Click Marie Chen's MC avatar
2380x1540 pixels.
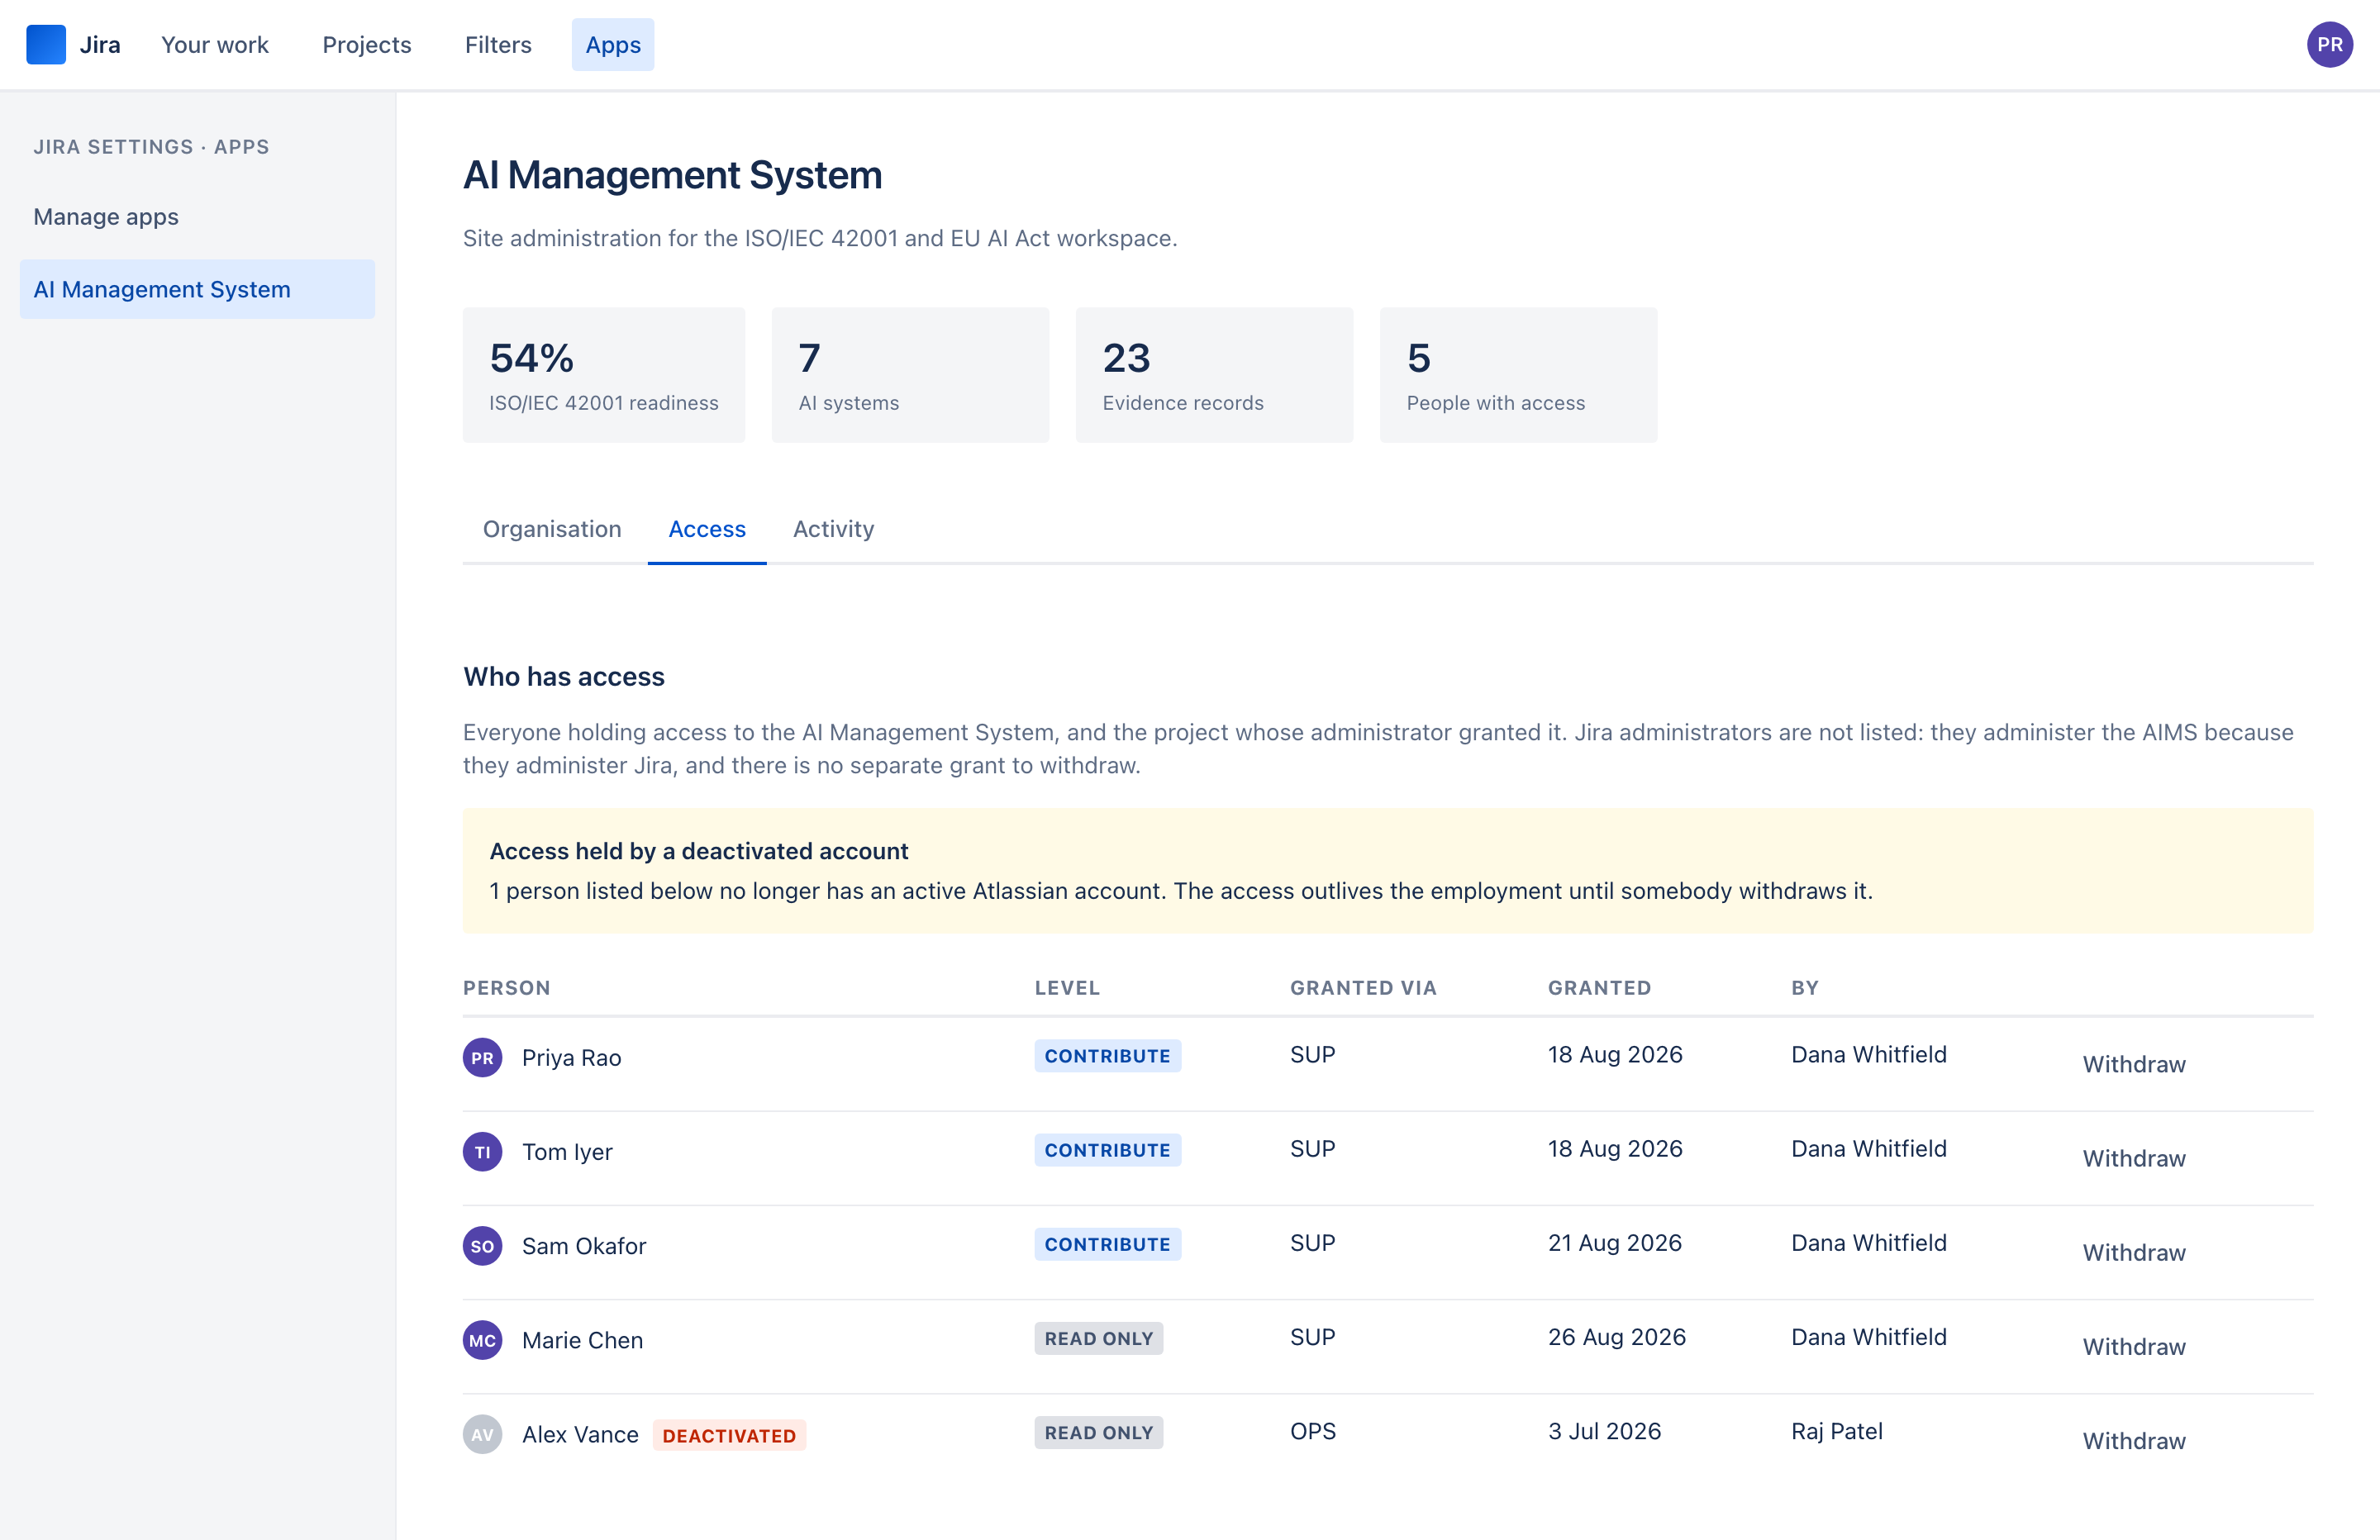[x=482, y=1340]
